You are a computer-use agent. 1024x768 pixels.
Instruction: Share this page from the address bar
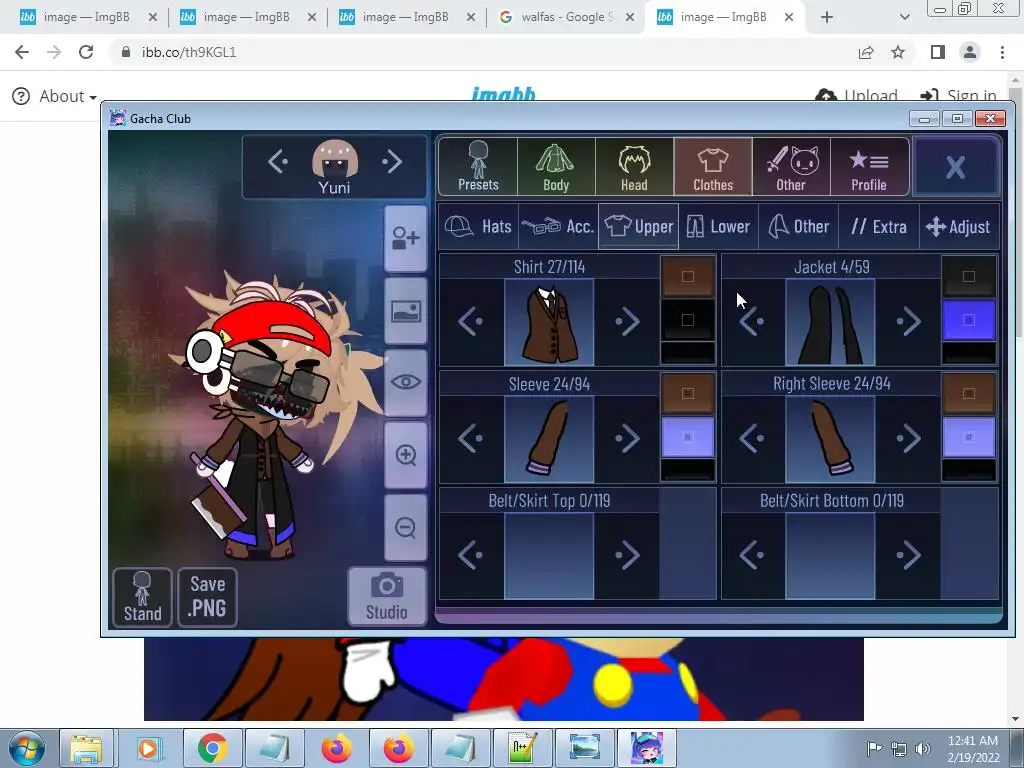[866, 52]
